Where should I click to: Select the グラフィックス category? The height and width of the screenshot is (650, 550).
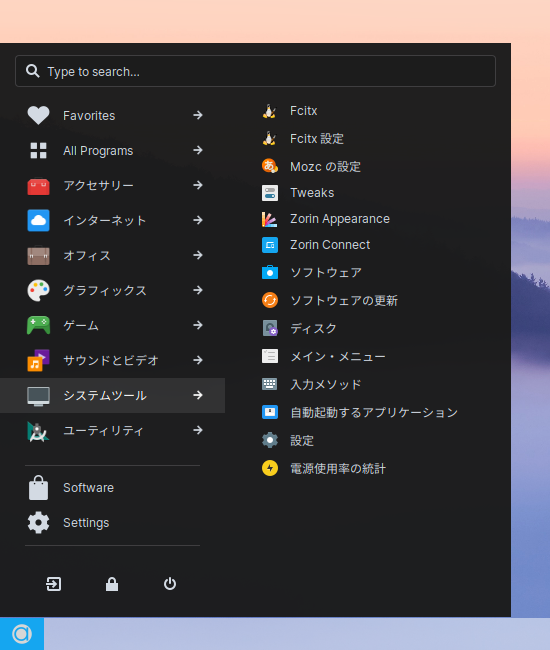click(x=113, y=290)
